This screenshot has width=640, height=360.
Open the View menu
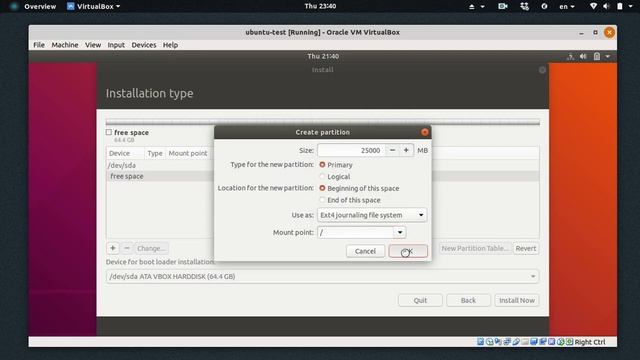tap(93, 45)
